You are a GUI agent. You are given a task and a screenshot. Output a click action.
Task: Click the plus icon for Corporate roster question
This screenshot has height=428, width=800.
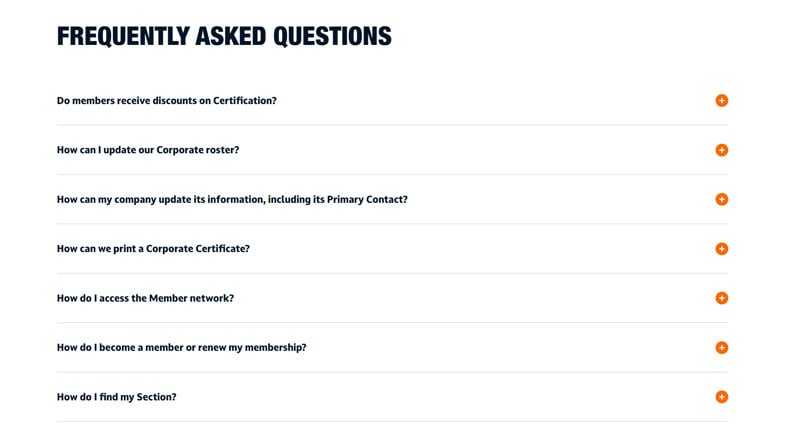click(x=722, y=150)
